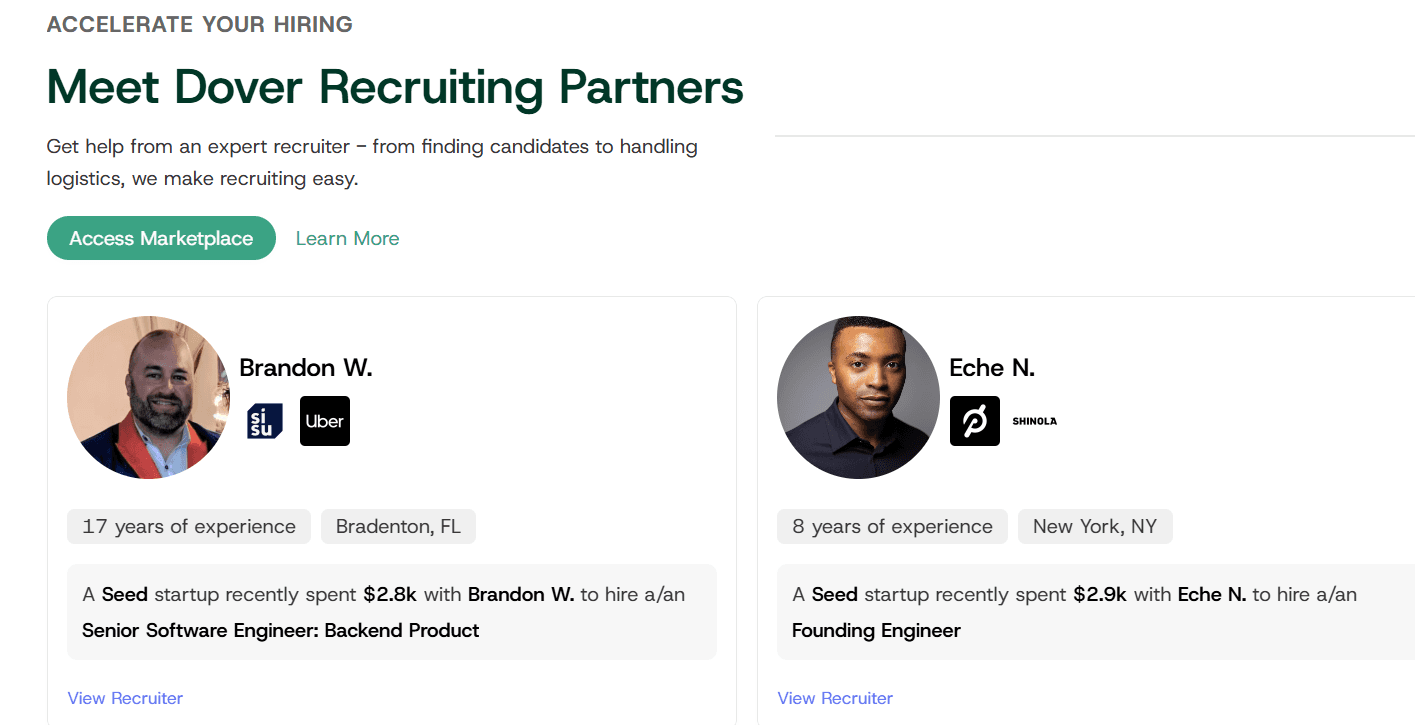1415x725 pixels.
Task: Click Senior Software Engineer: Backend Product text
Action: [281, 631]
